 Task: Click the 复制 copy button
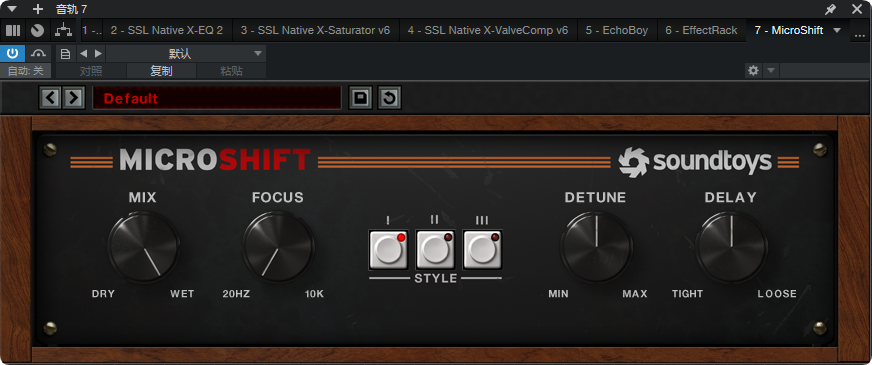click(161, 71)
